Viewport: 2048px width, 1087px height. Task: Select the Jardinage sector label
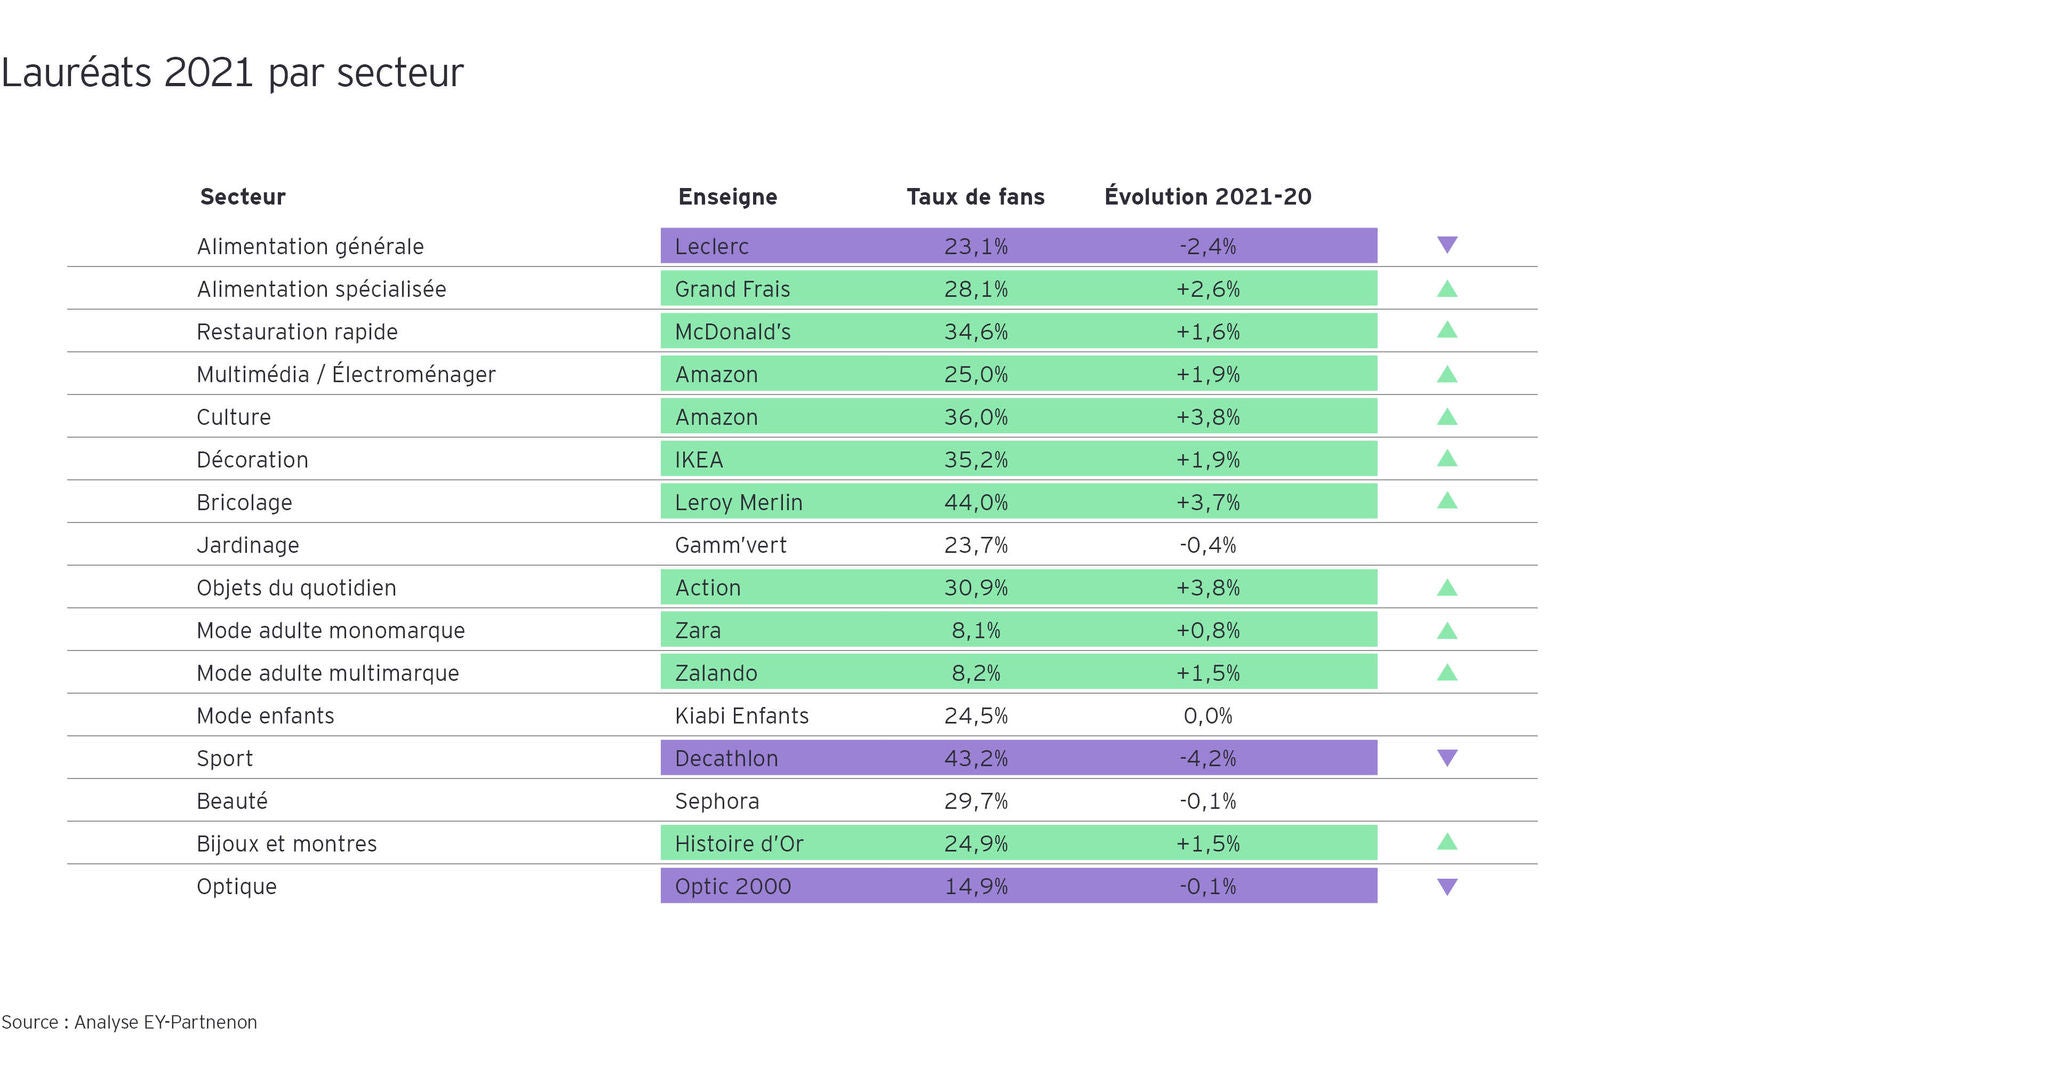tap(248, 545)
